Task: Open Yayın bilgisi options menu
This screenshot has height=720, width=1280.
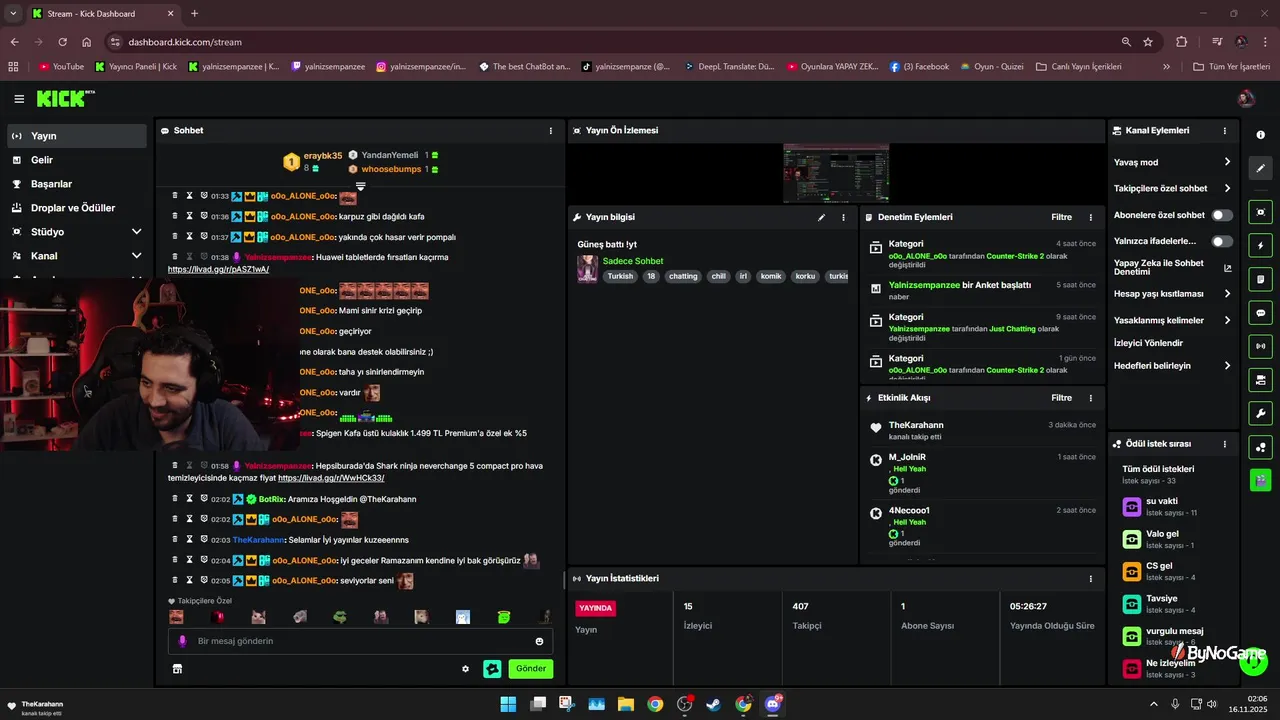Action: click(x=843, y=217)
